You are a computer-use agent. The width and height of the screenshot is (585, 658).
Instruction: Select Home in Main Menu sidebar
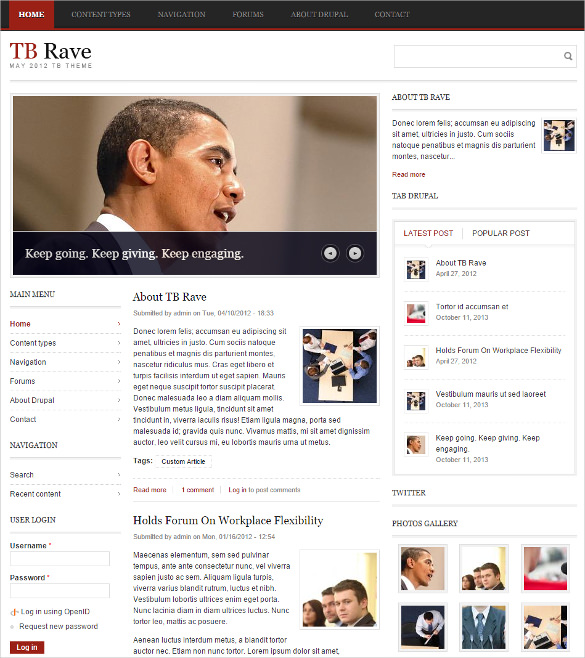(20, 324)
